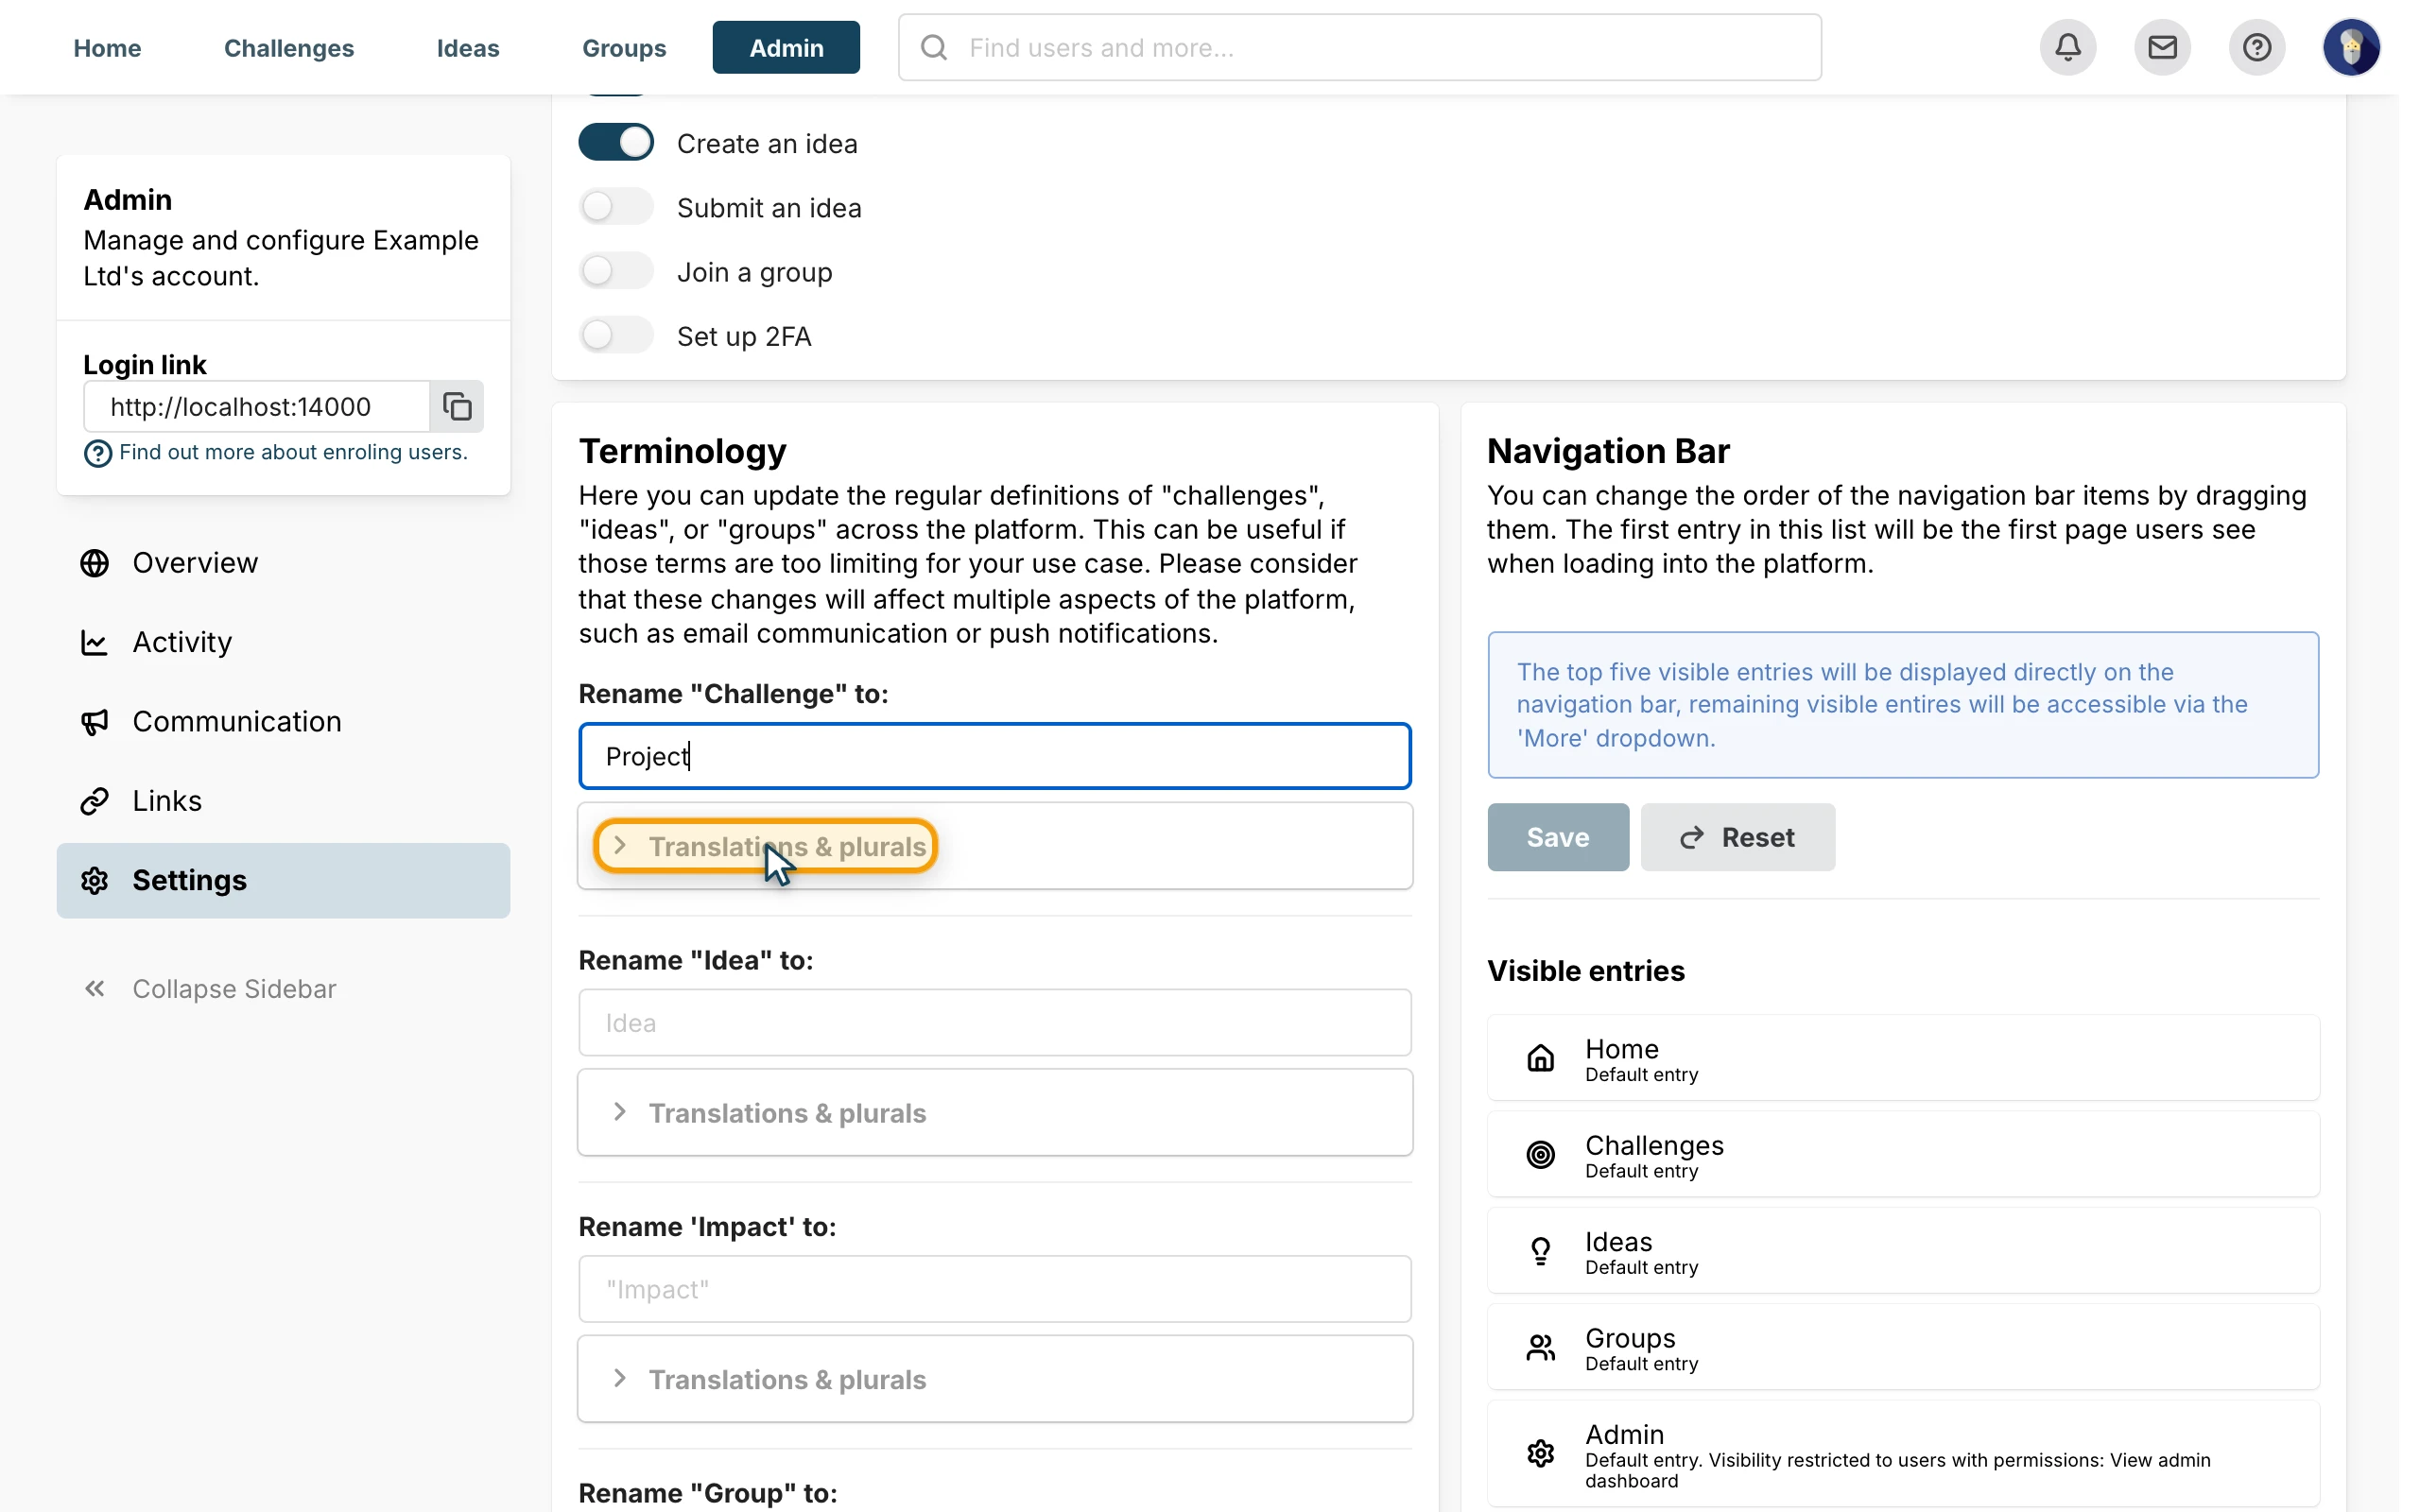This screenshot has height=1512, width=2420.
Task: Click the Home entry house icon
Action: tap(1541, 1058)
